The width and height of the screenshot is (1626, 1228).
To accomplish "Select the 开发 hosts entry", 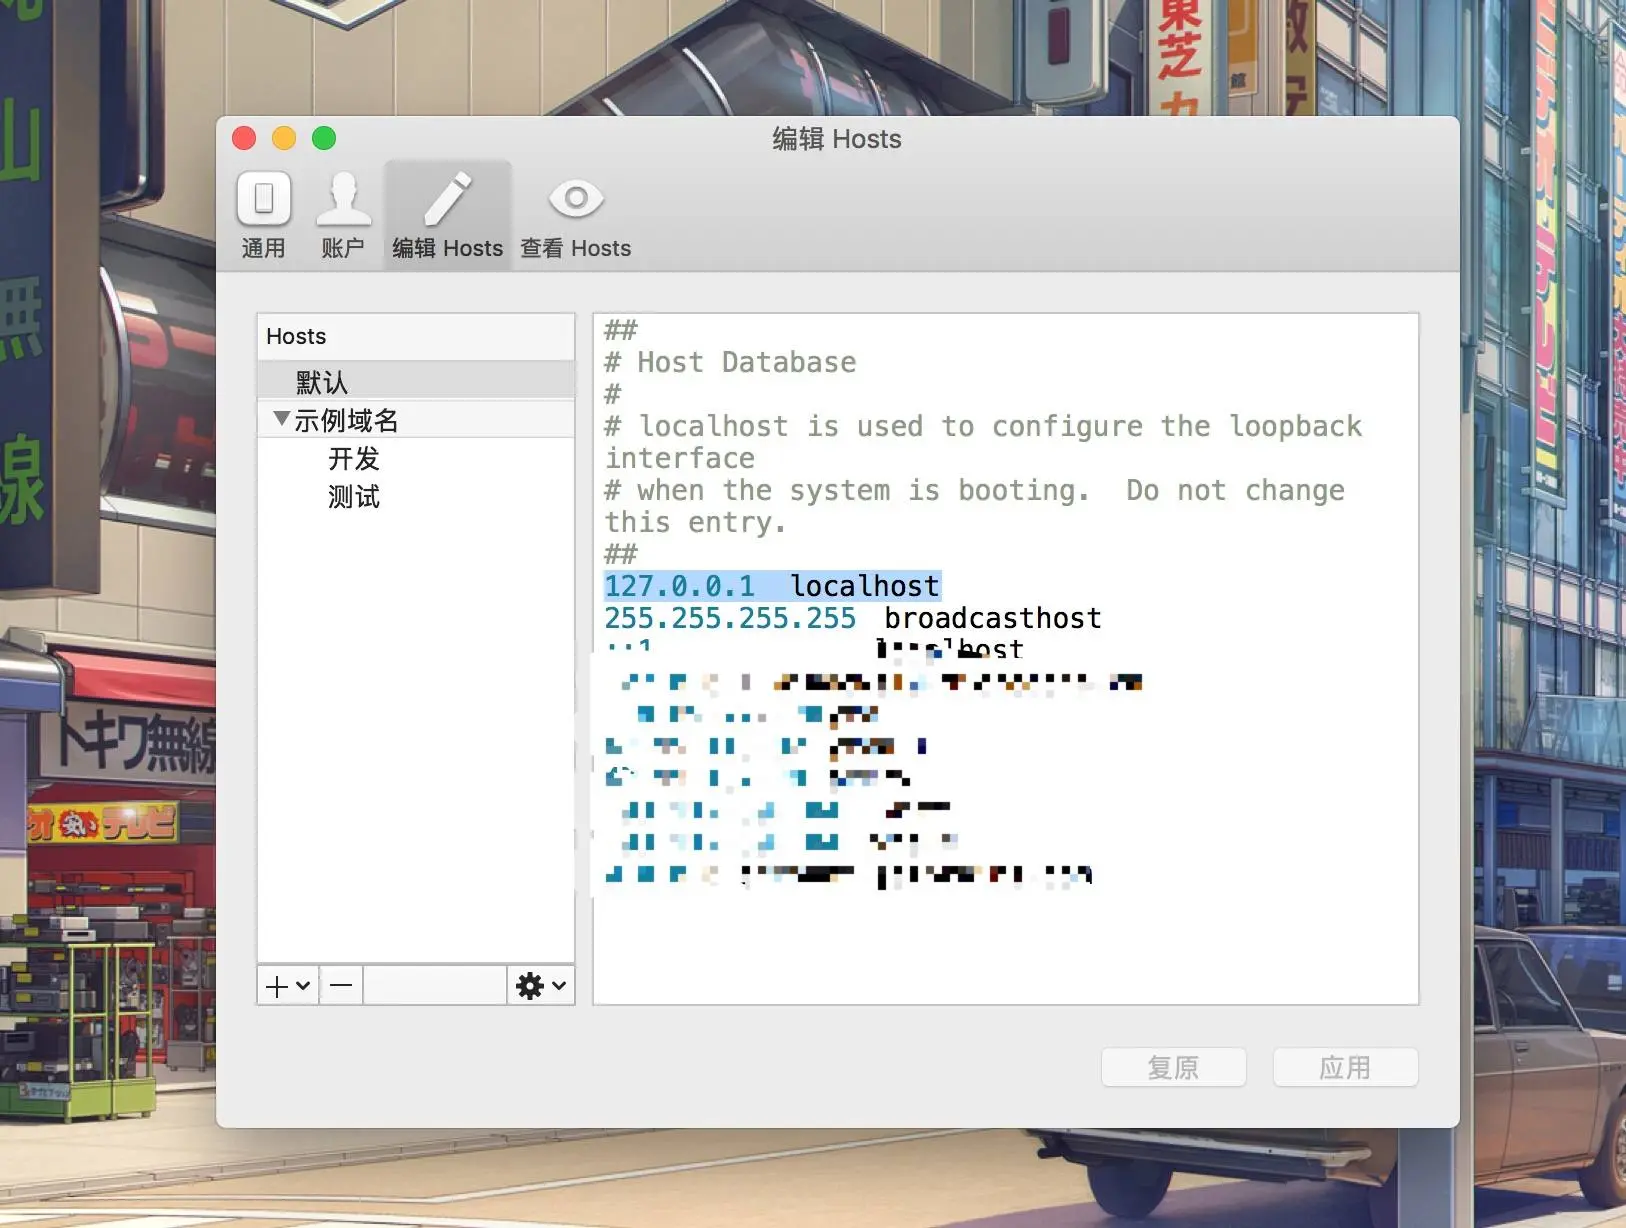I will point(416,459).
